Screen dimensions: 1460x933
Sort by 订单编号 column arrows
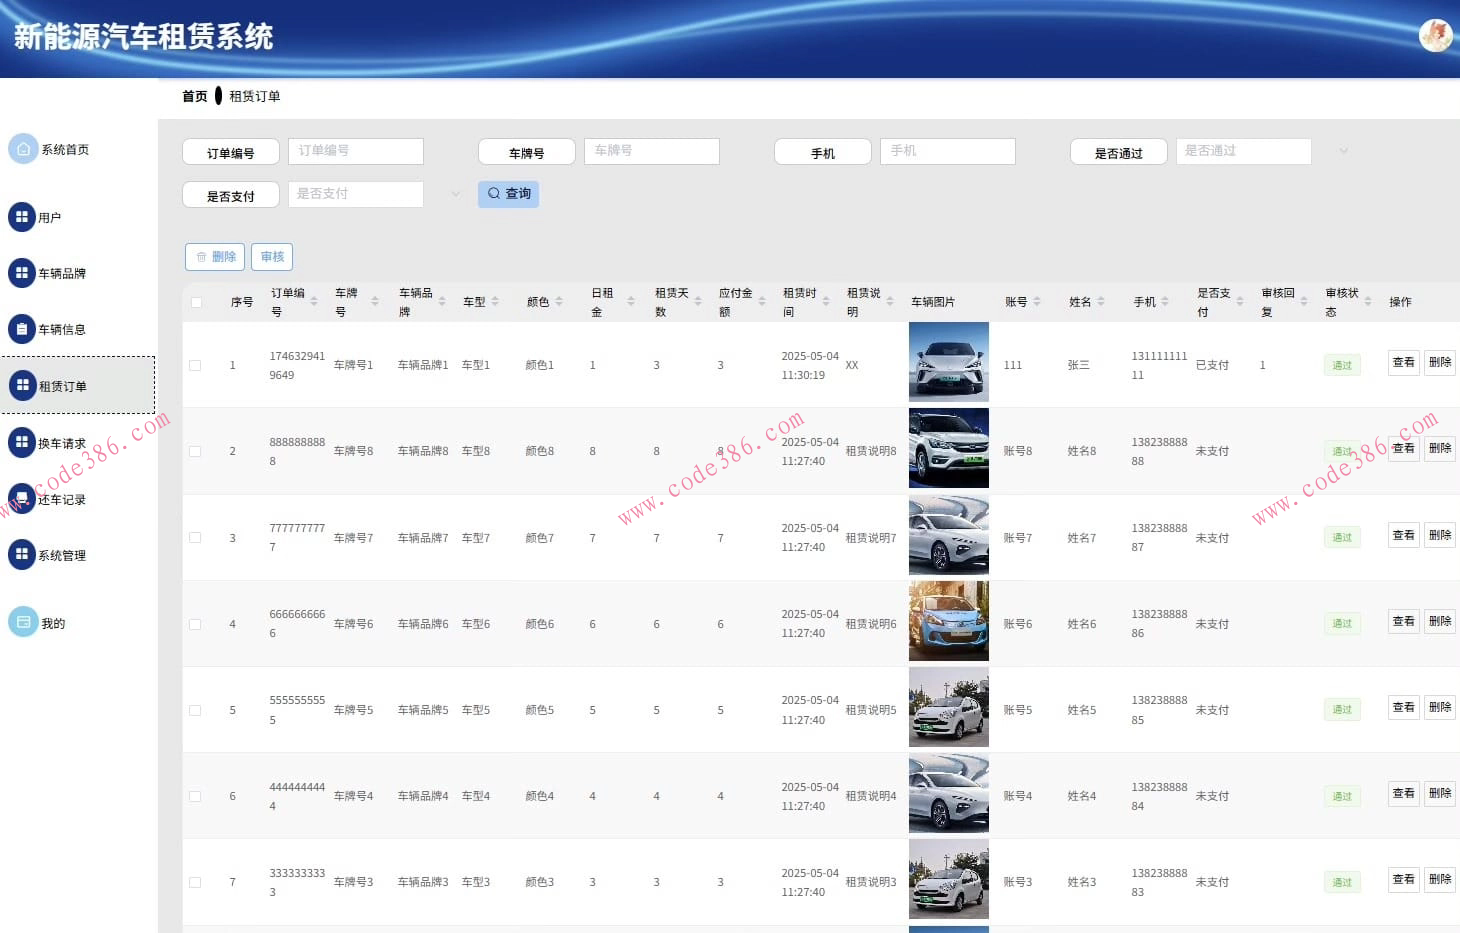(314, 302)
